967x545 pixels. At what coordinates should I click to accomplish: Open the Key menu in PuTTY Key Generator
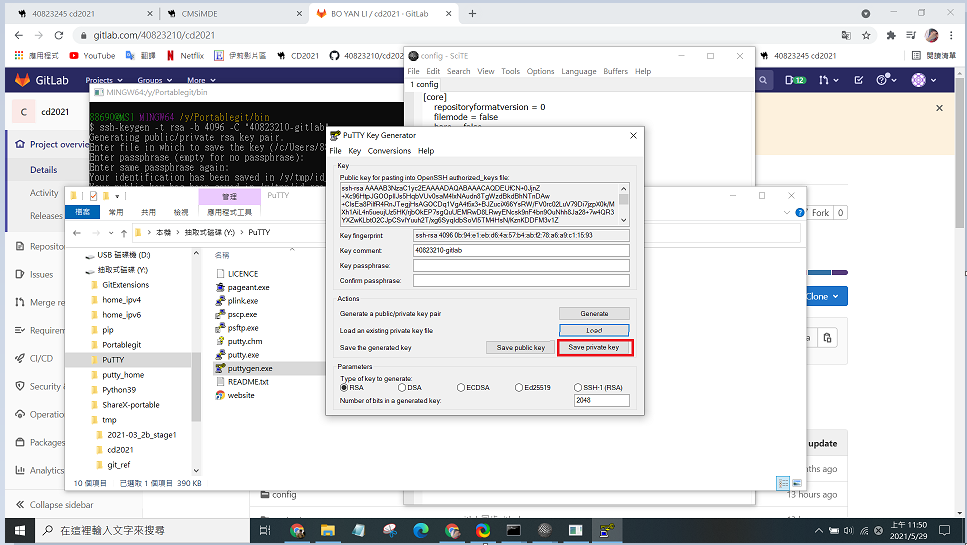(355, 151)
